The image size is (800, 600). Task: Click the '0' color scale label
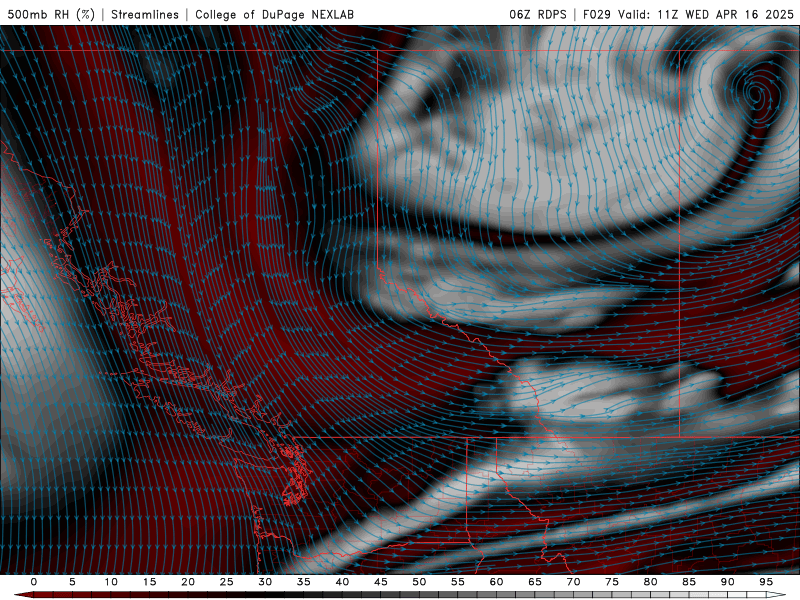coord(34,582)
